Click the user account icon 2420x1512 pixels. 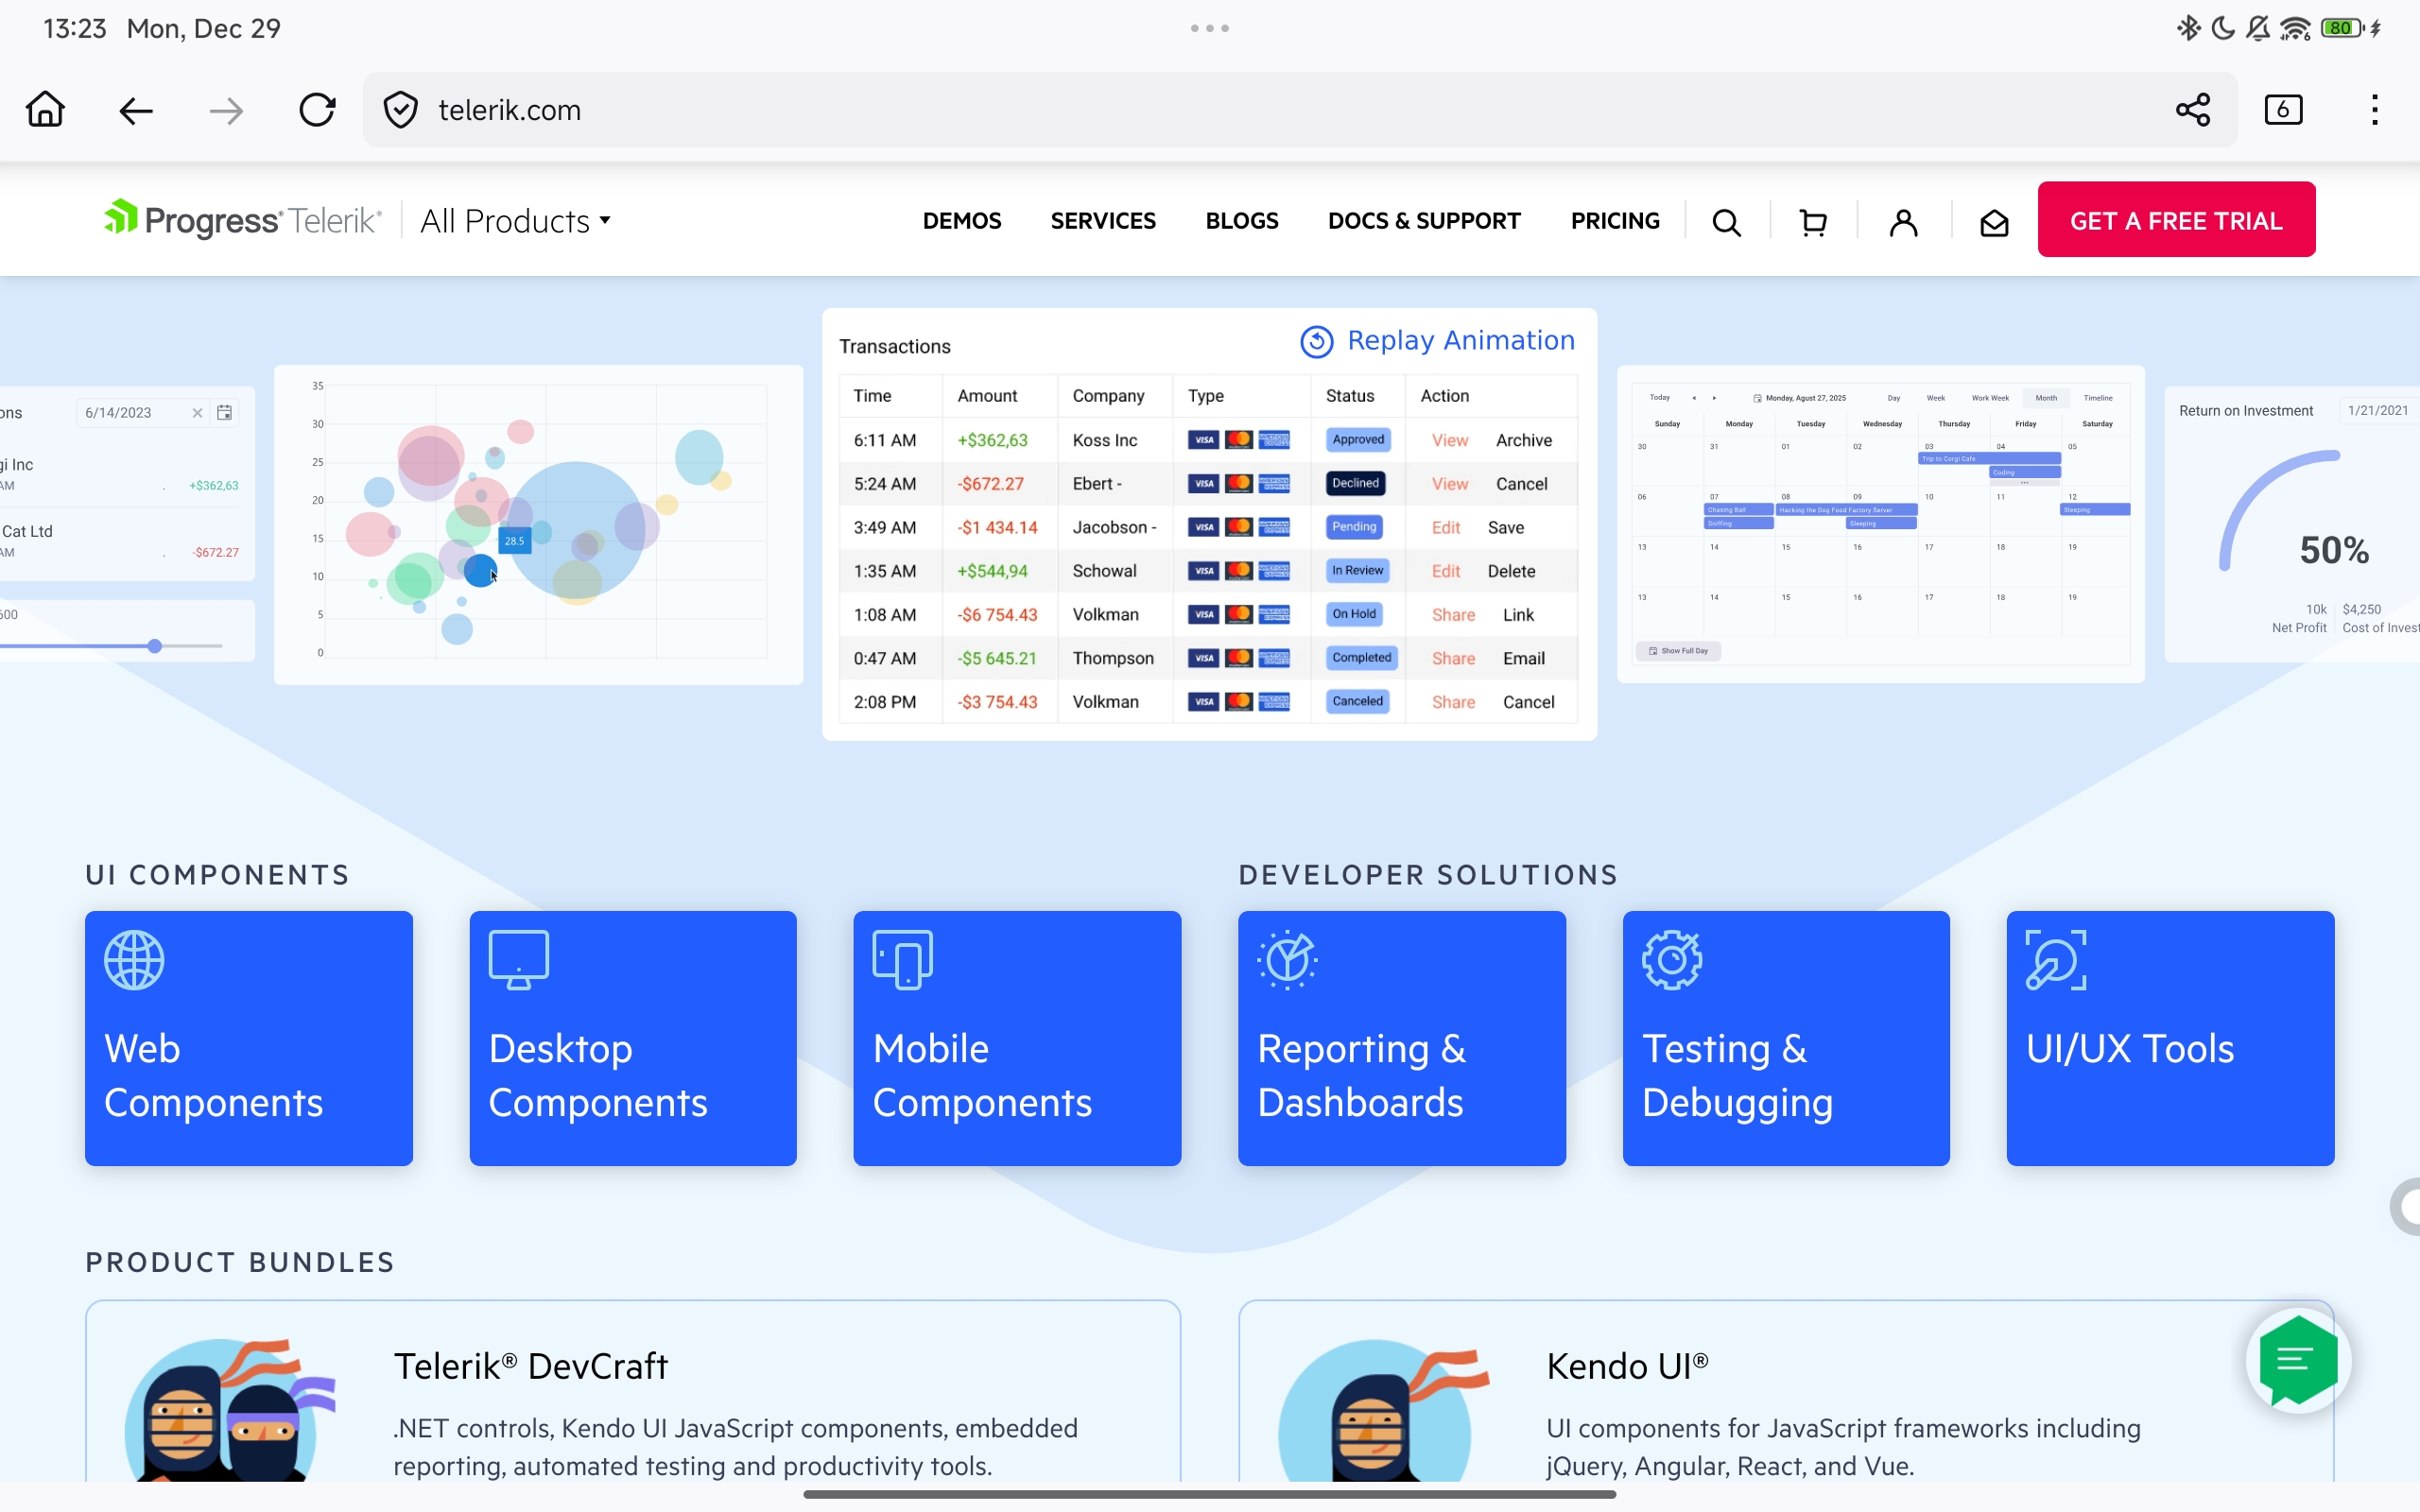tap(1903, 221)
